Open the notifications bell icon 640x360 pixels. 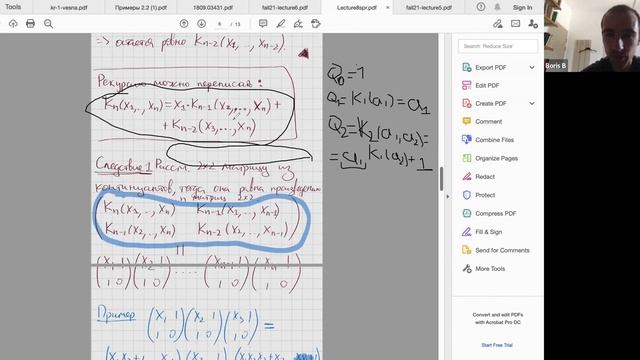point(497,7)
